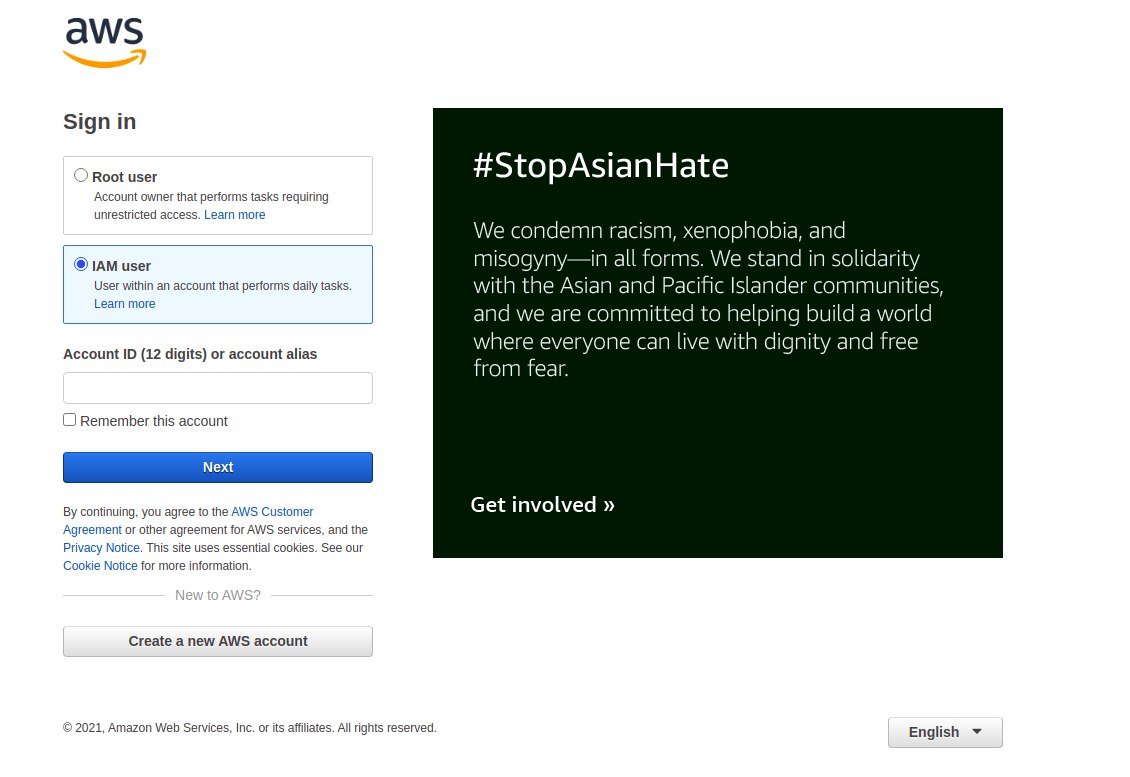Viewport: 1130px width, 777px height.
Task: Click Create a new AWS account button
Action: click(218, 641)
